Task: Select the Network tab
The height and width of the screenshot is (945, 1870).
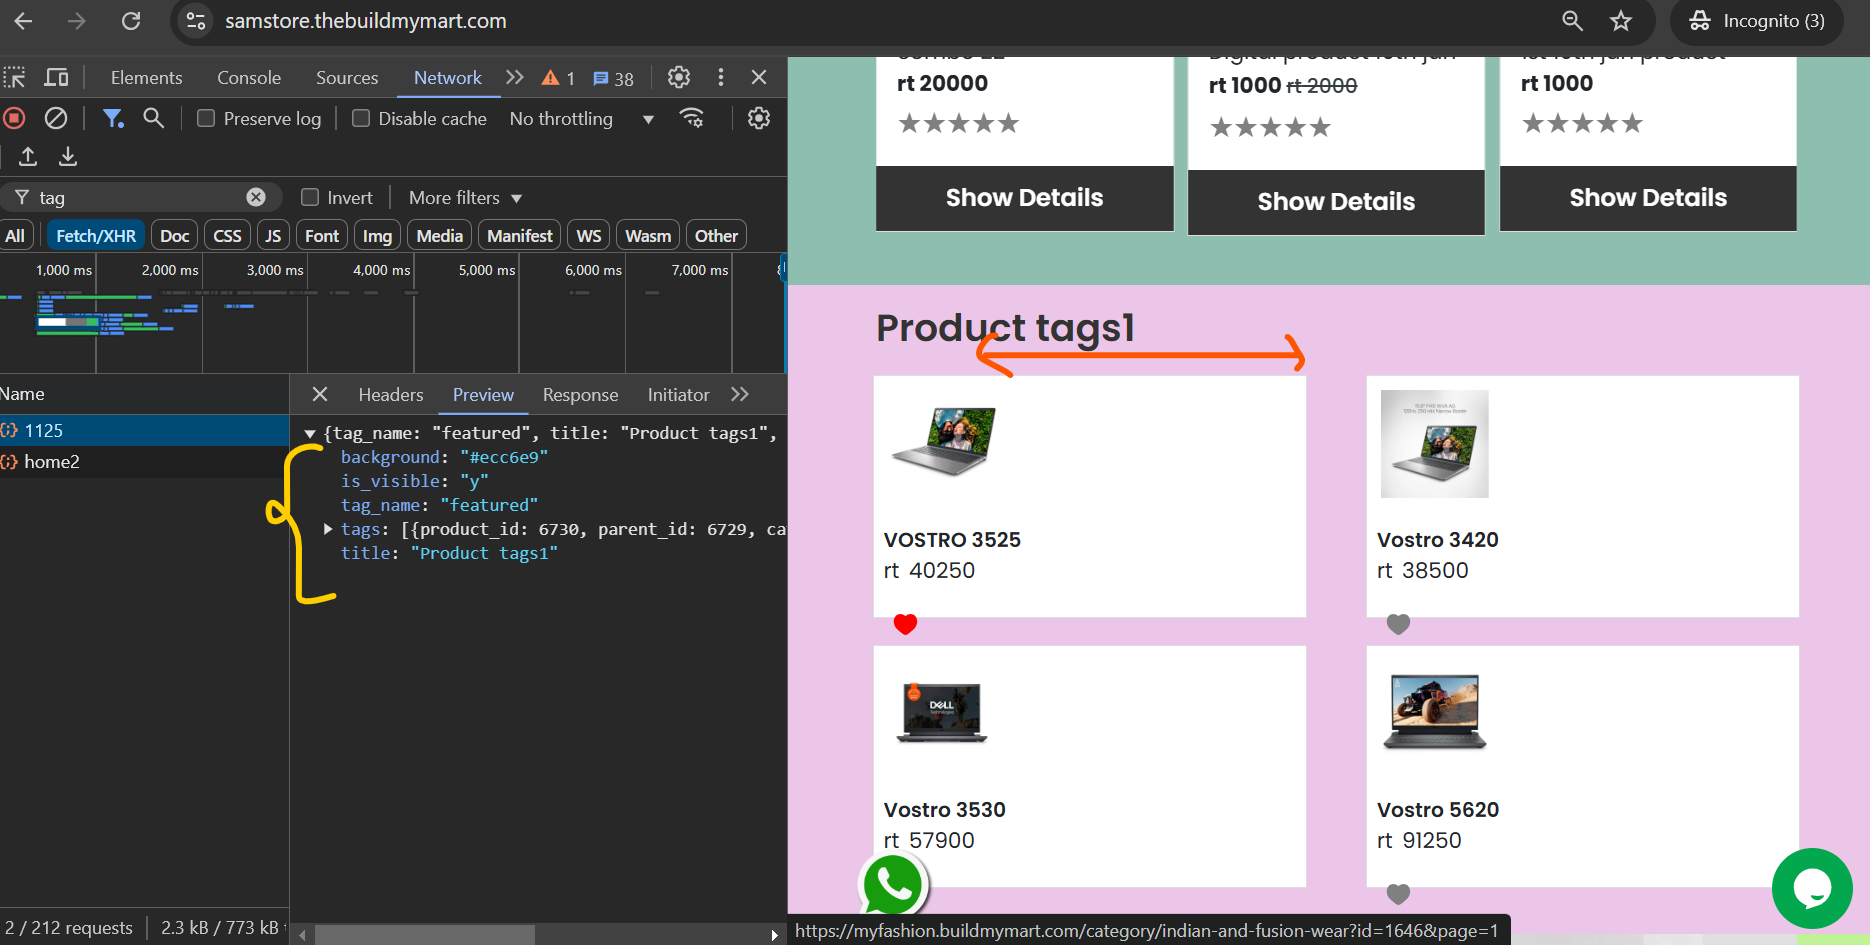Action: (x=448, y=77)
